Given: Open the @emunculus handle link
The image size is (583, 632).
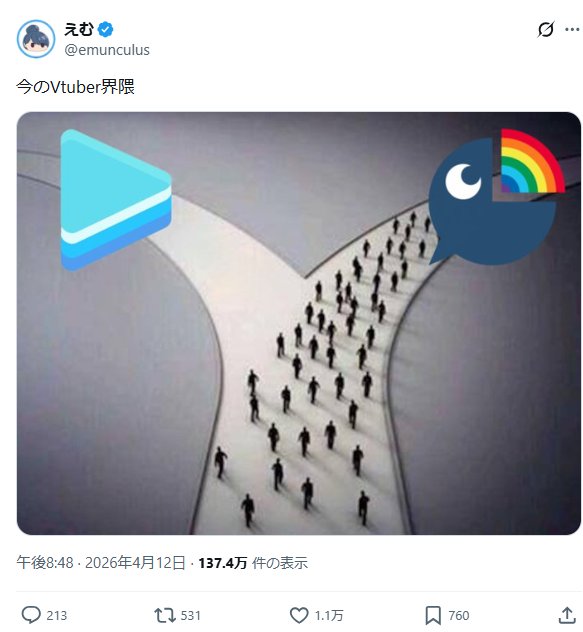Looking at the screenshot, I should [x=107, y=50].
